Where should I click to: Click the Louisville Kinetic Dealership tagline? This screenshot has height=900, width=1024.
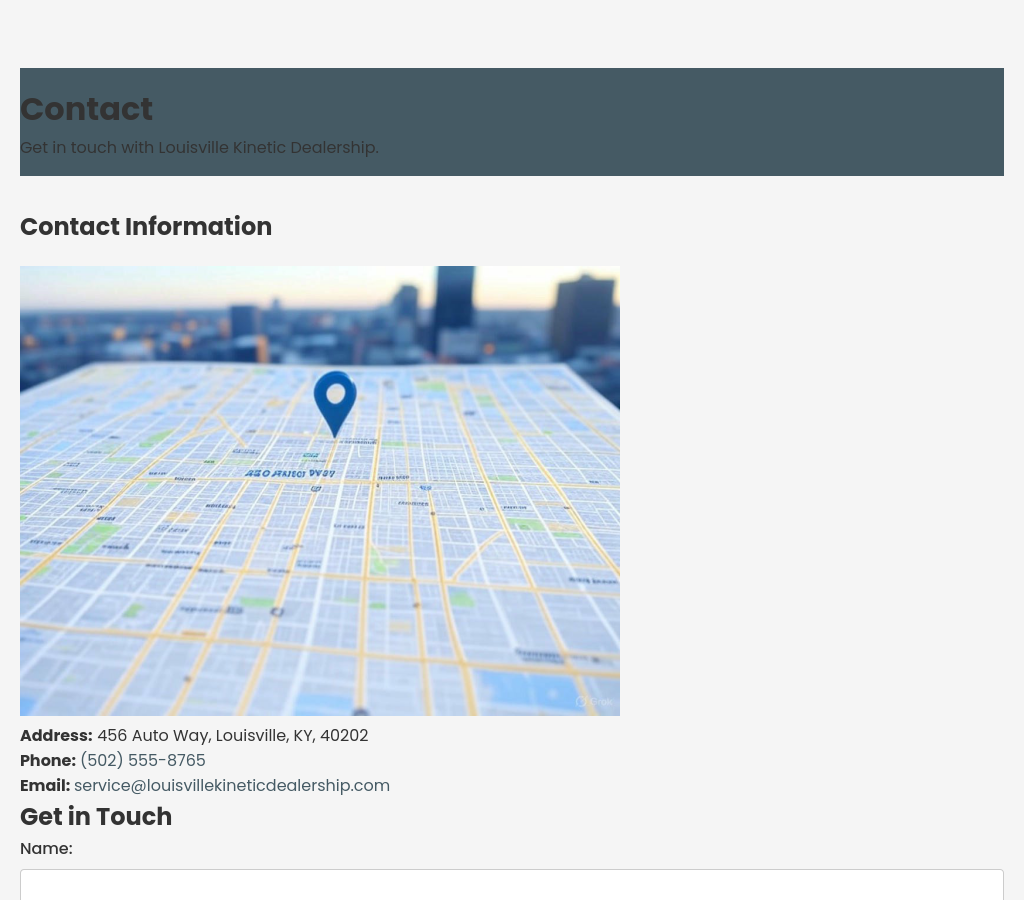point(199,147)
